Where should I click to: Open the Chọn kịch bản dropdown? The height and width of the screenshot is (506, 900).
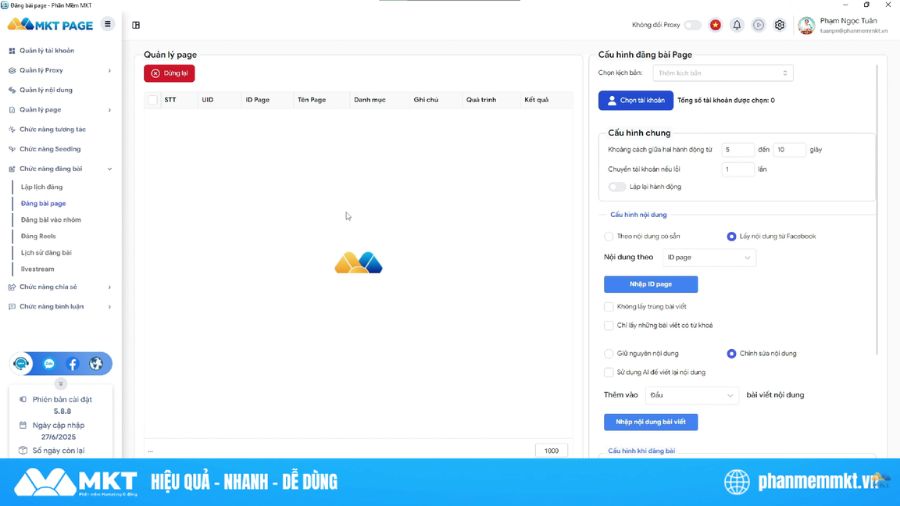[723, 73]
